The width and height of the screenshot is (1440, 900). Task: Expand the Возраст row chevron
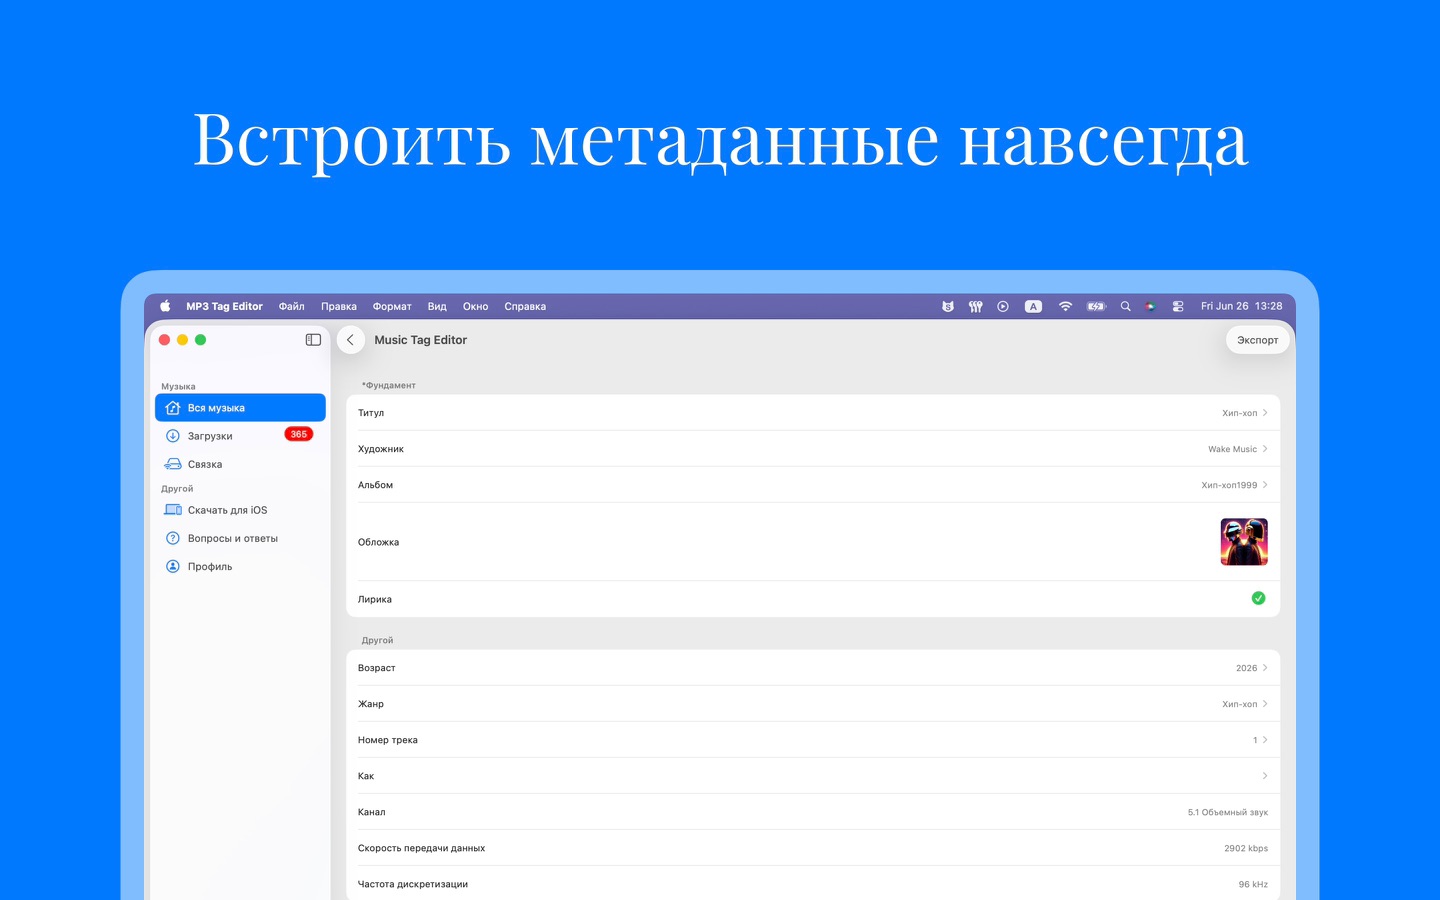[1265, 667]
